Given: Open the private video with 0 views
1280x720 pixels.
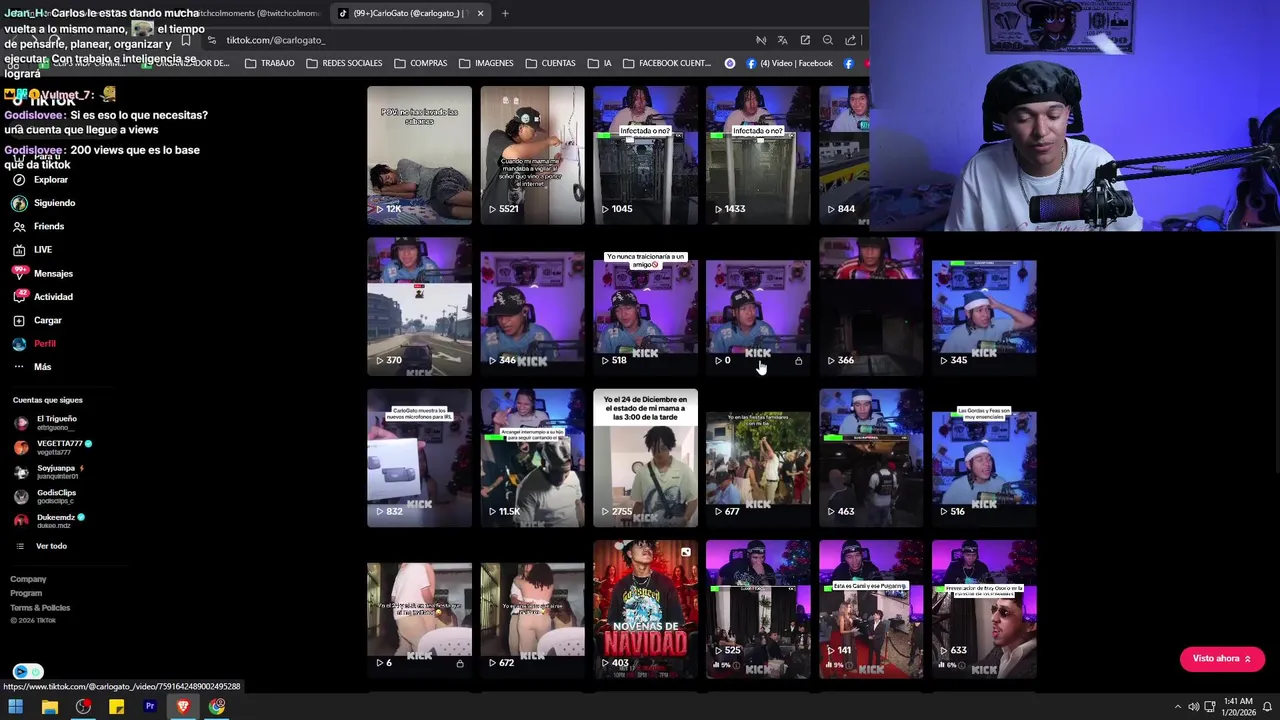Looking at the screenshot, I should [758, 307].
